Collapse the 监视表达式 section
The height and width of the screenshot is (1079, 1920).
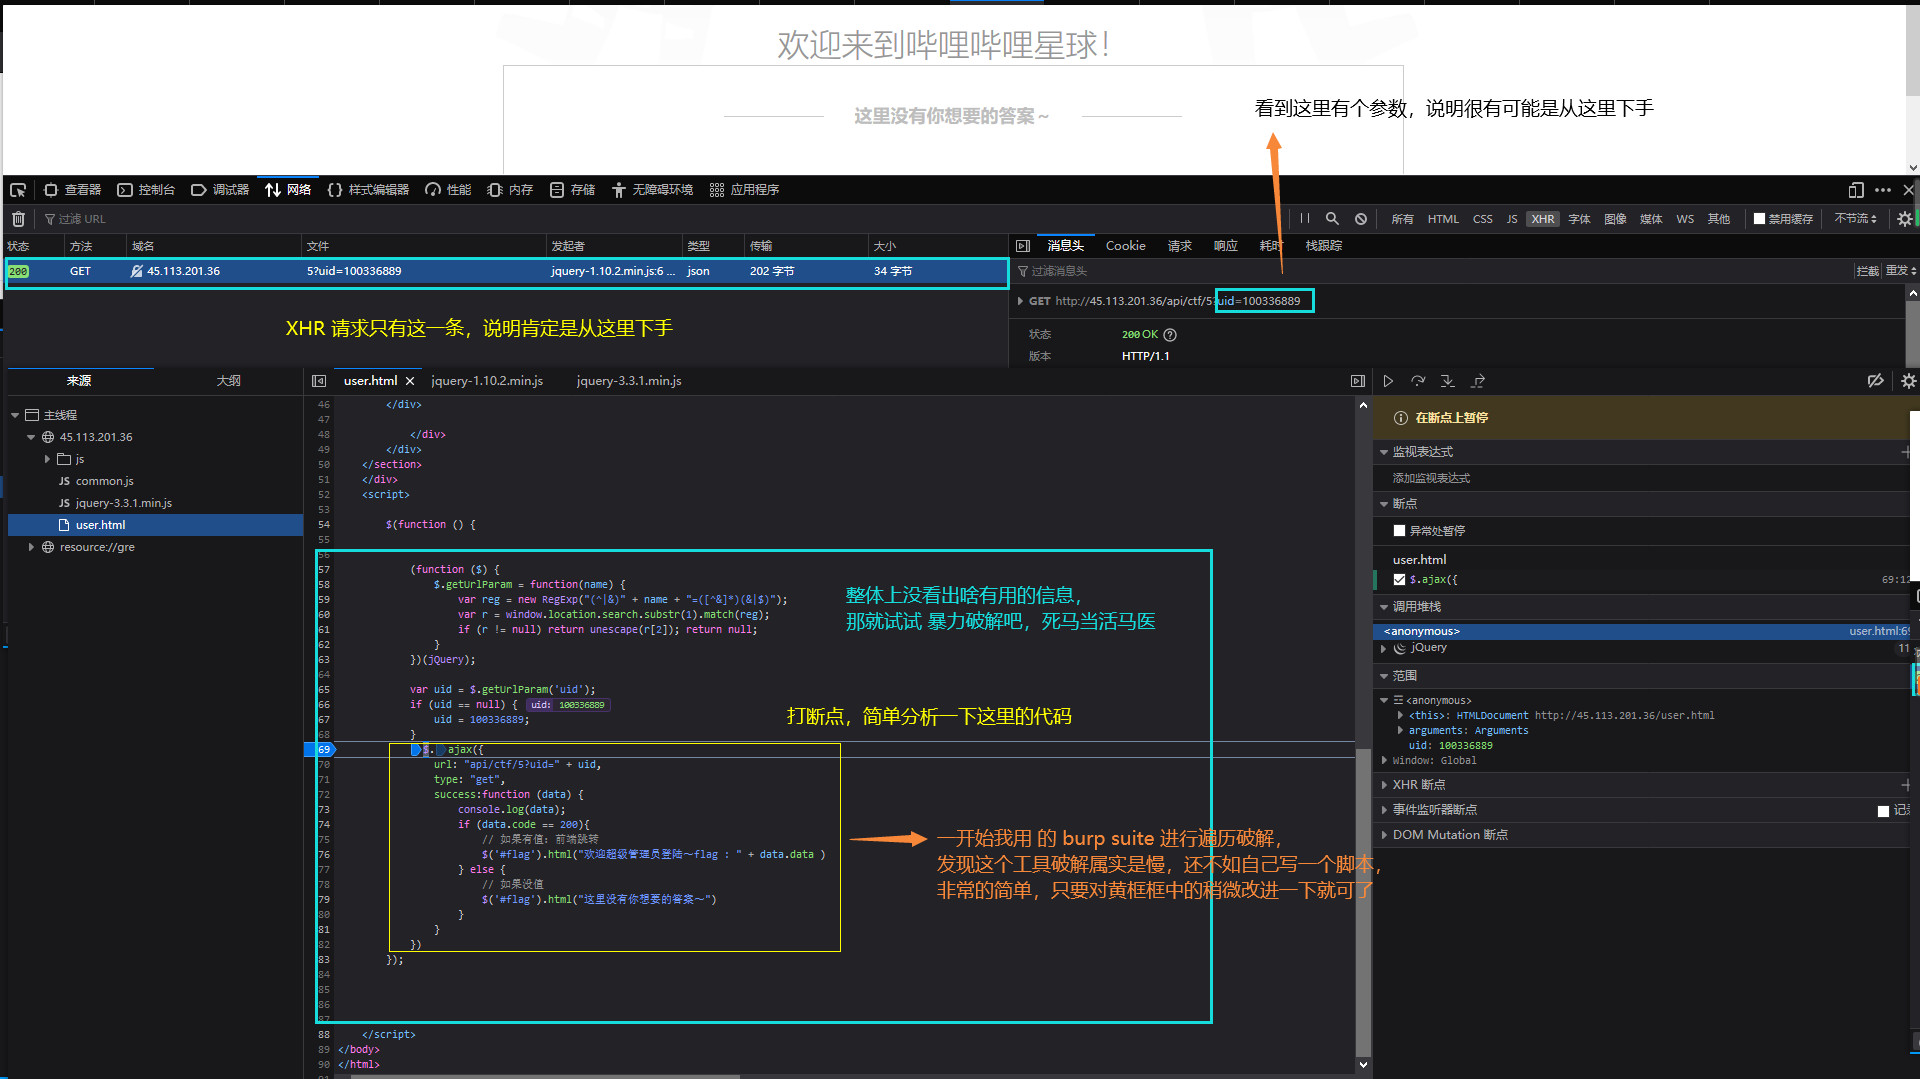1384,453
